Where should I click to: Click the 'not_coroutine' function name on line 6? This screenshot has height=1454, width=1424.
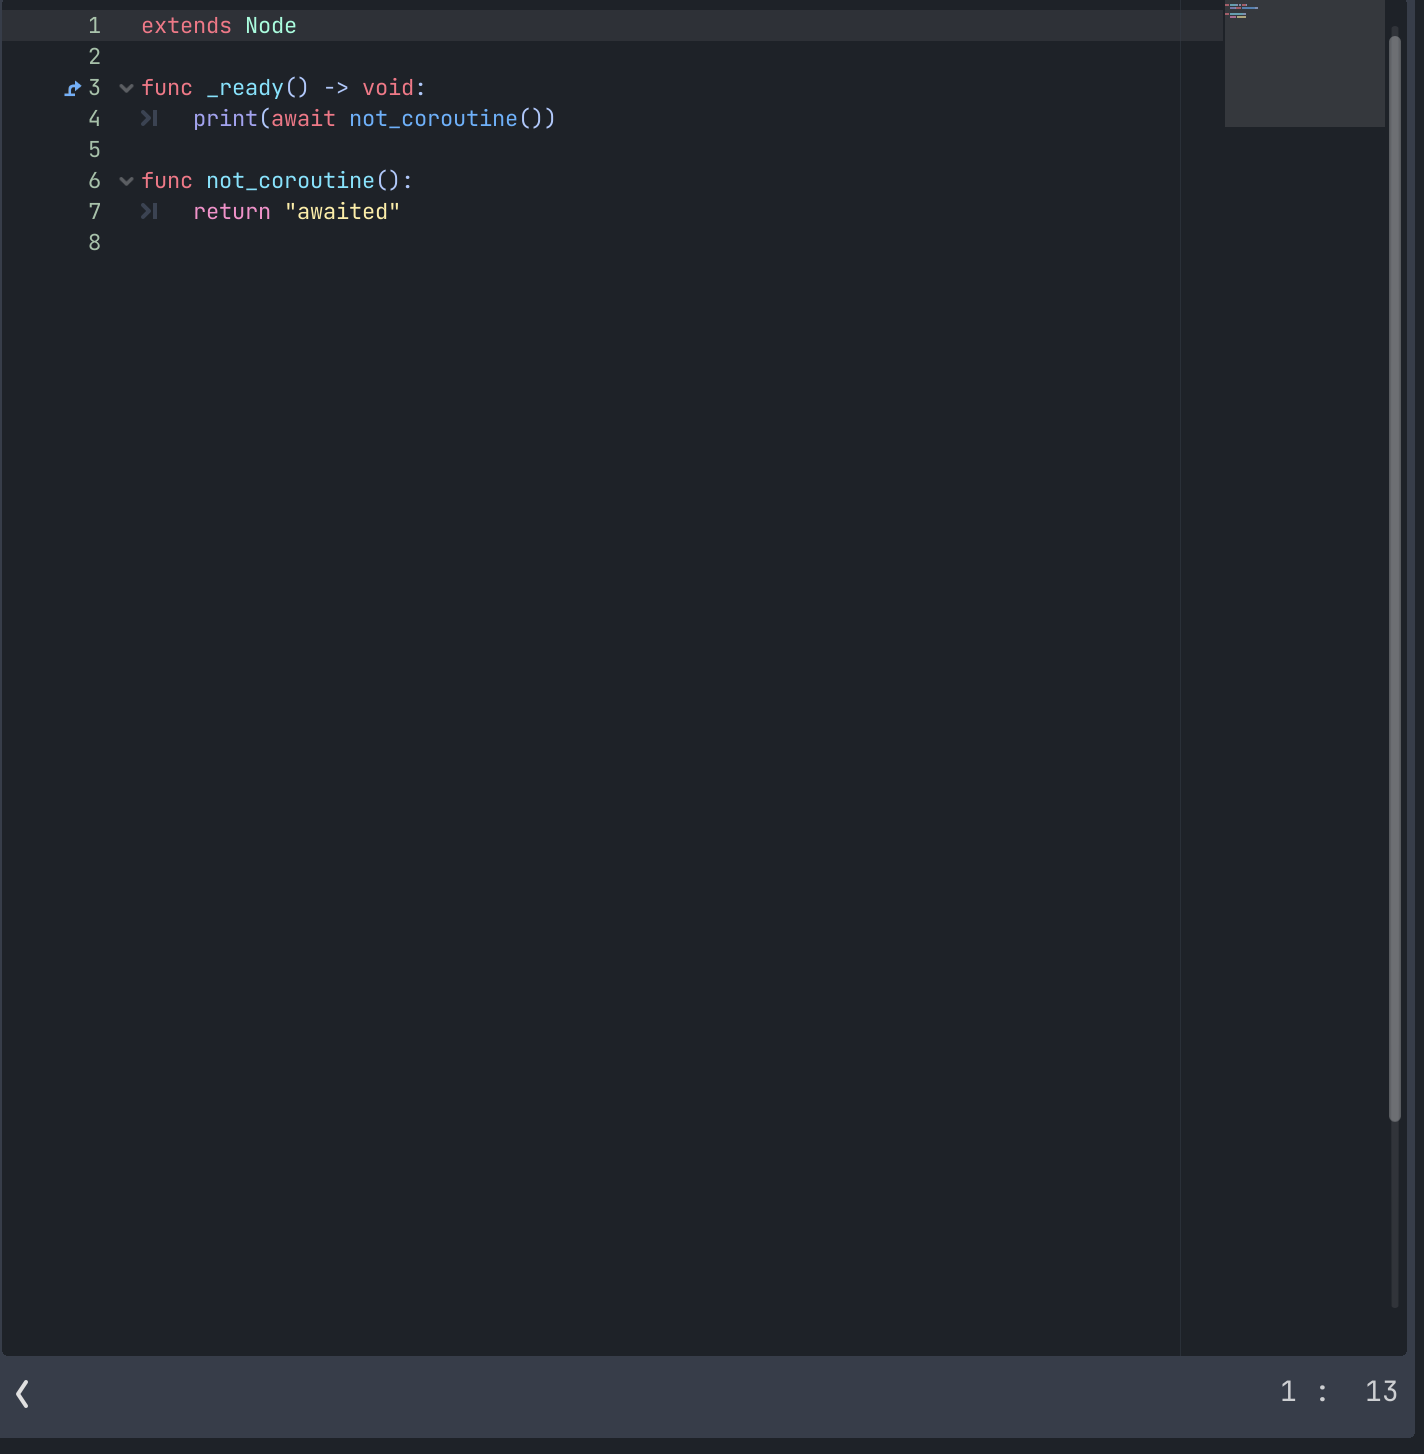click(290, 180)
